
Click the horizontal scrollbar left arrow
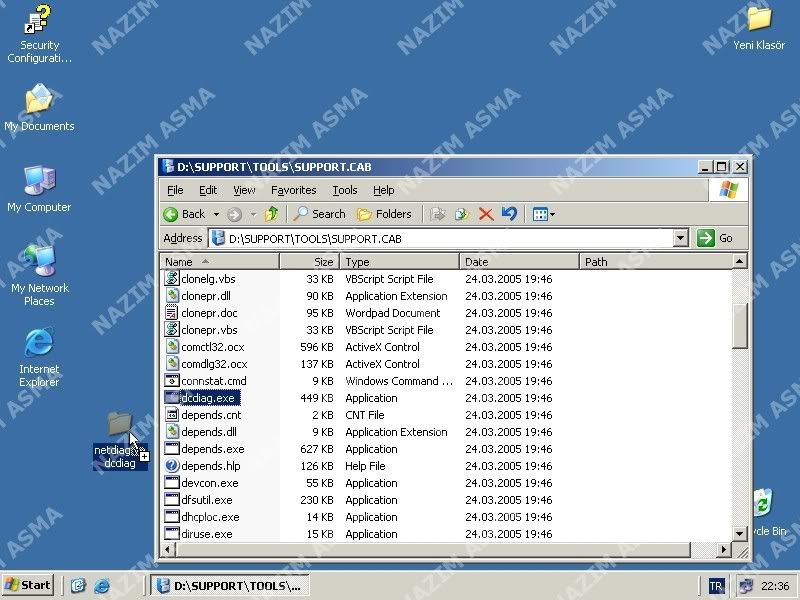[168, 549]
